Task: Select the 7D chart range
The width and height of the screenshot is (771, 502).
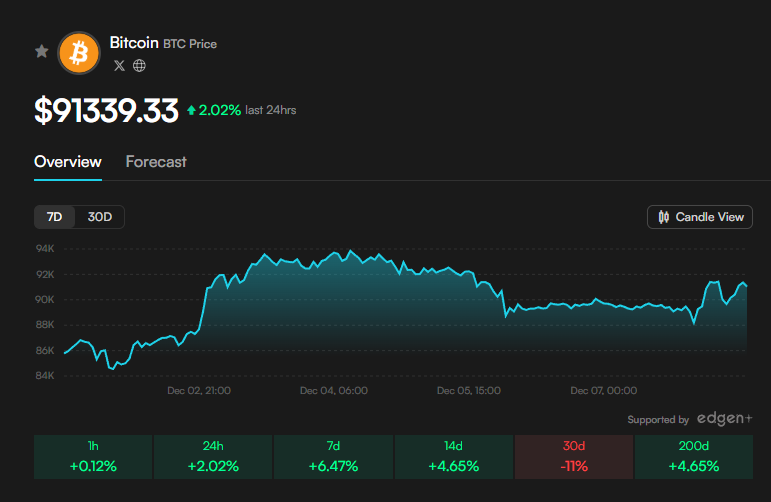Action: pos(55,217)
